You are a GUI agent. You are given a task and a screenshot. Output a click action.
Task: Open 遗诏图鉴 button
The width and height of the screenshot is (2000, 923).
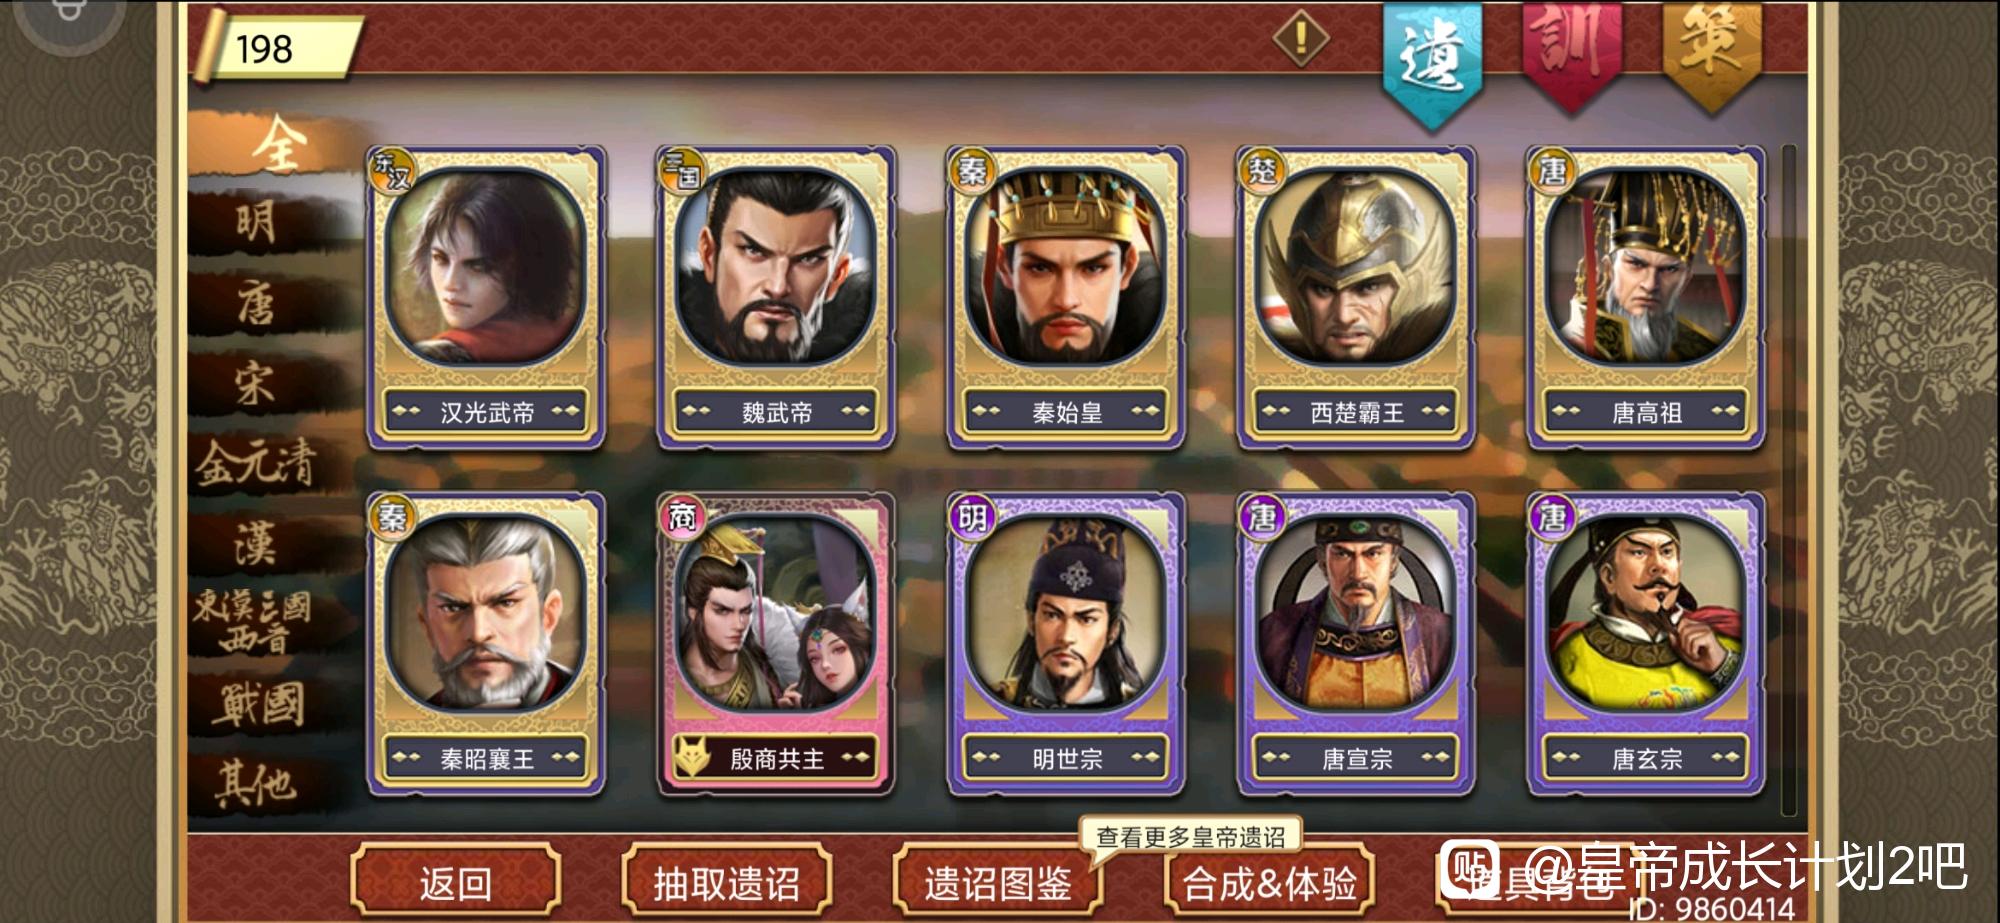(x=997, y=883)
